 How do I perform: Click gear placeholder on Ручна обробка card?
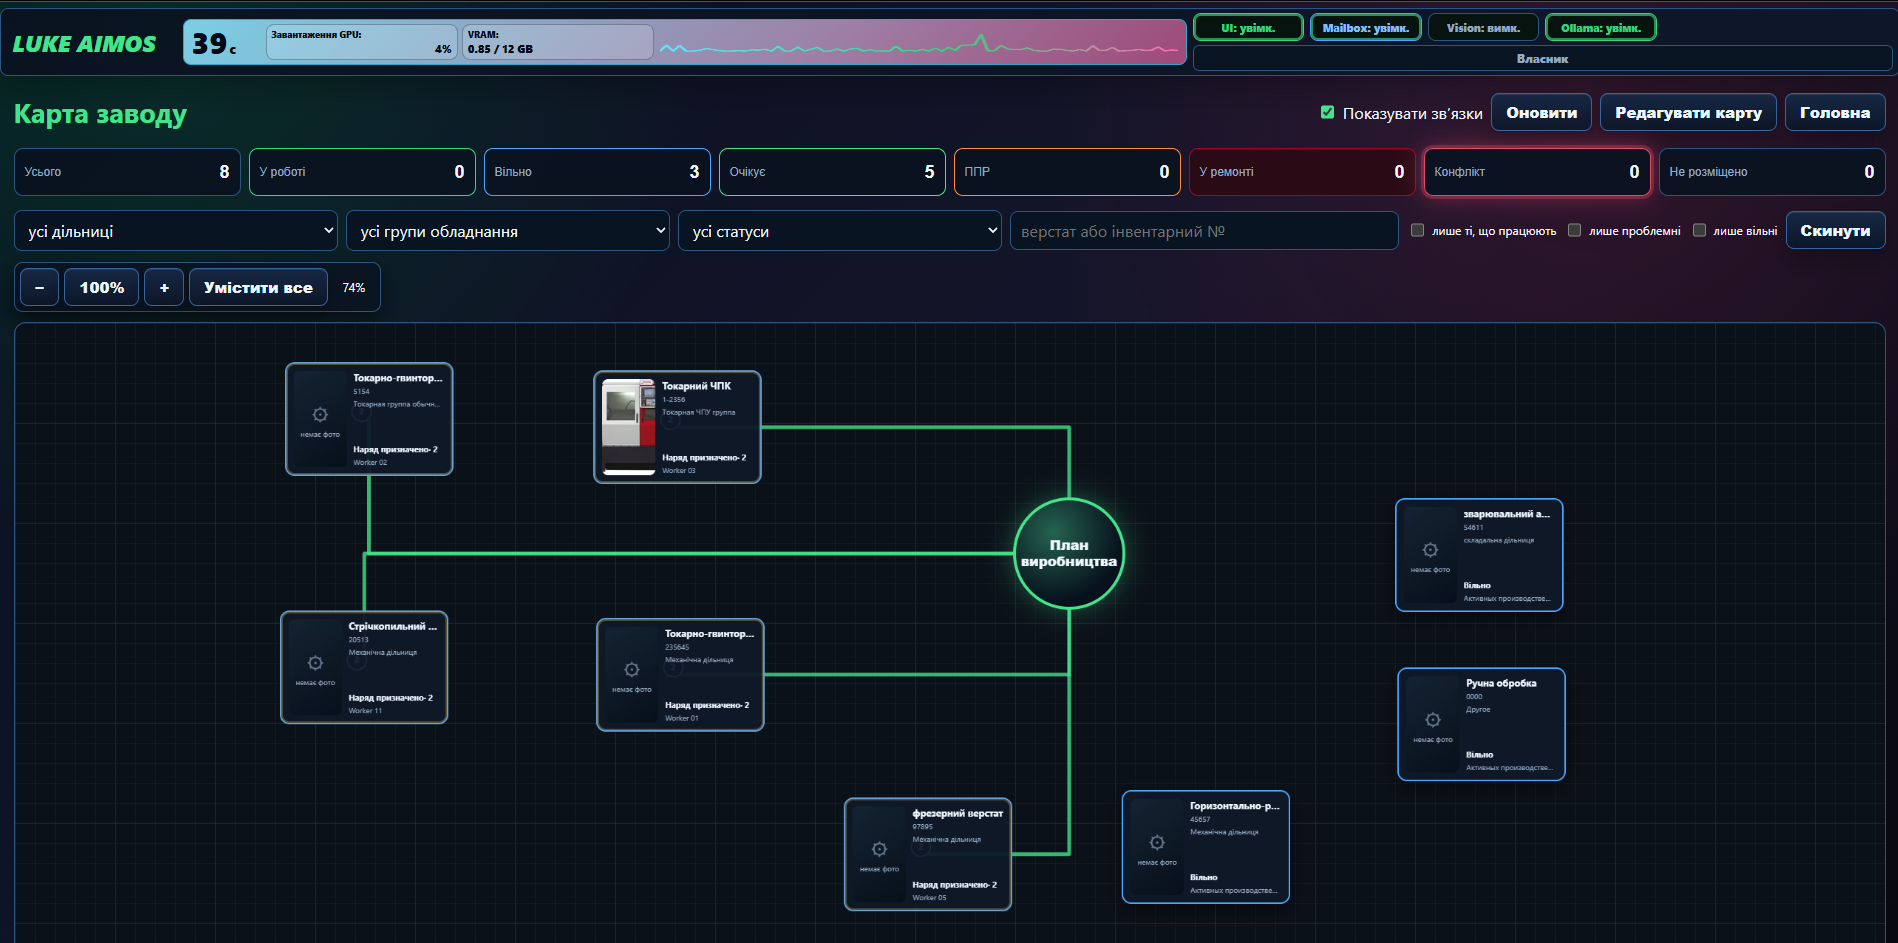(x=1433, y=720)
